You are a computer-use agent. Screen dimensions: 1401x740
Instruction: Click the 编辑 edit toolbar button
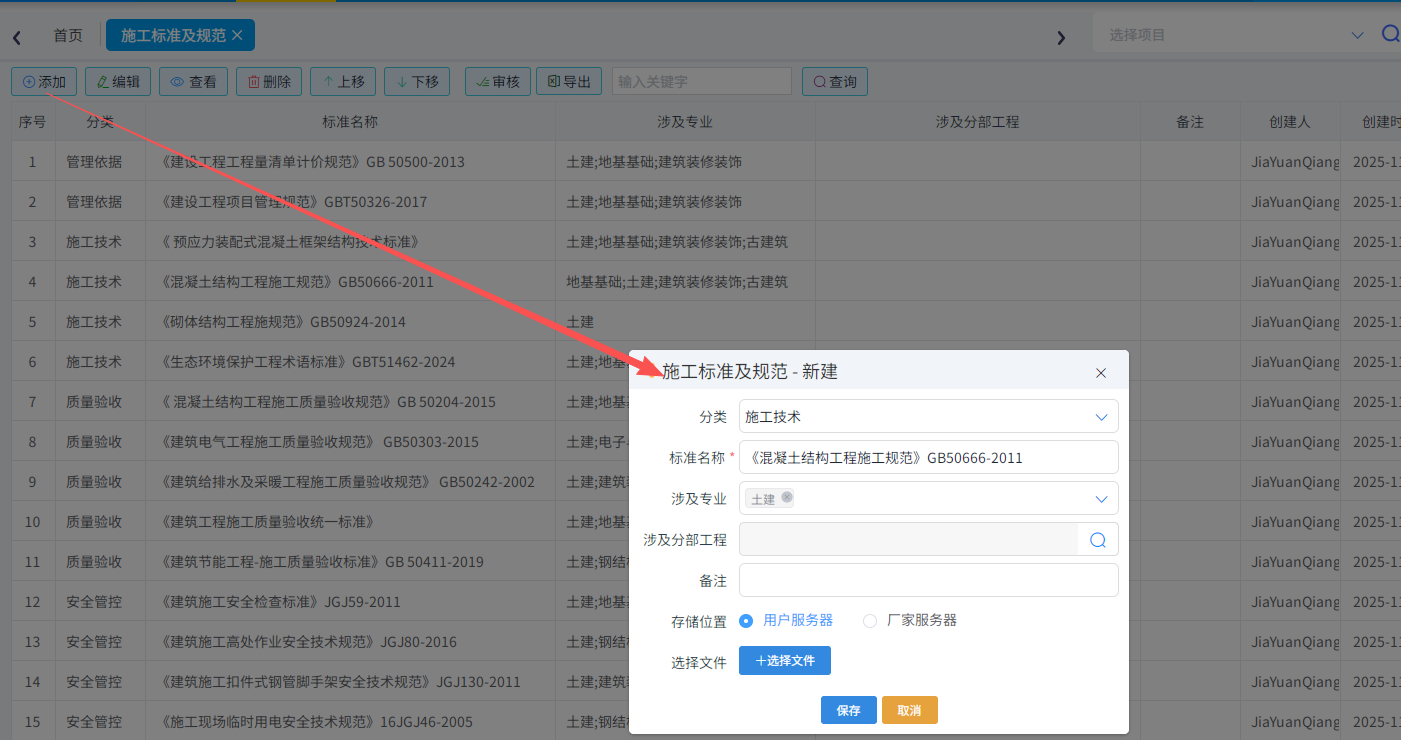click(118, 82)
